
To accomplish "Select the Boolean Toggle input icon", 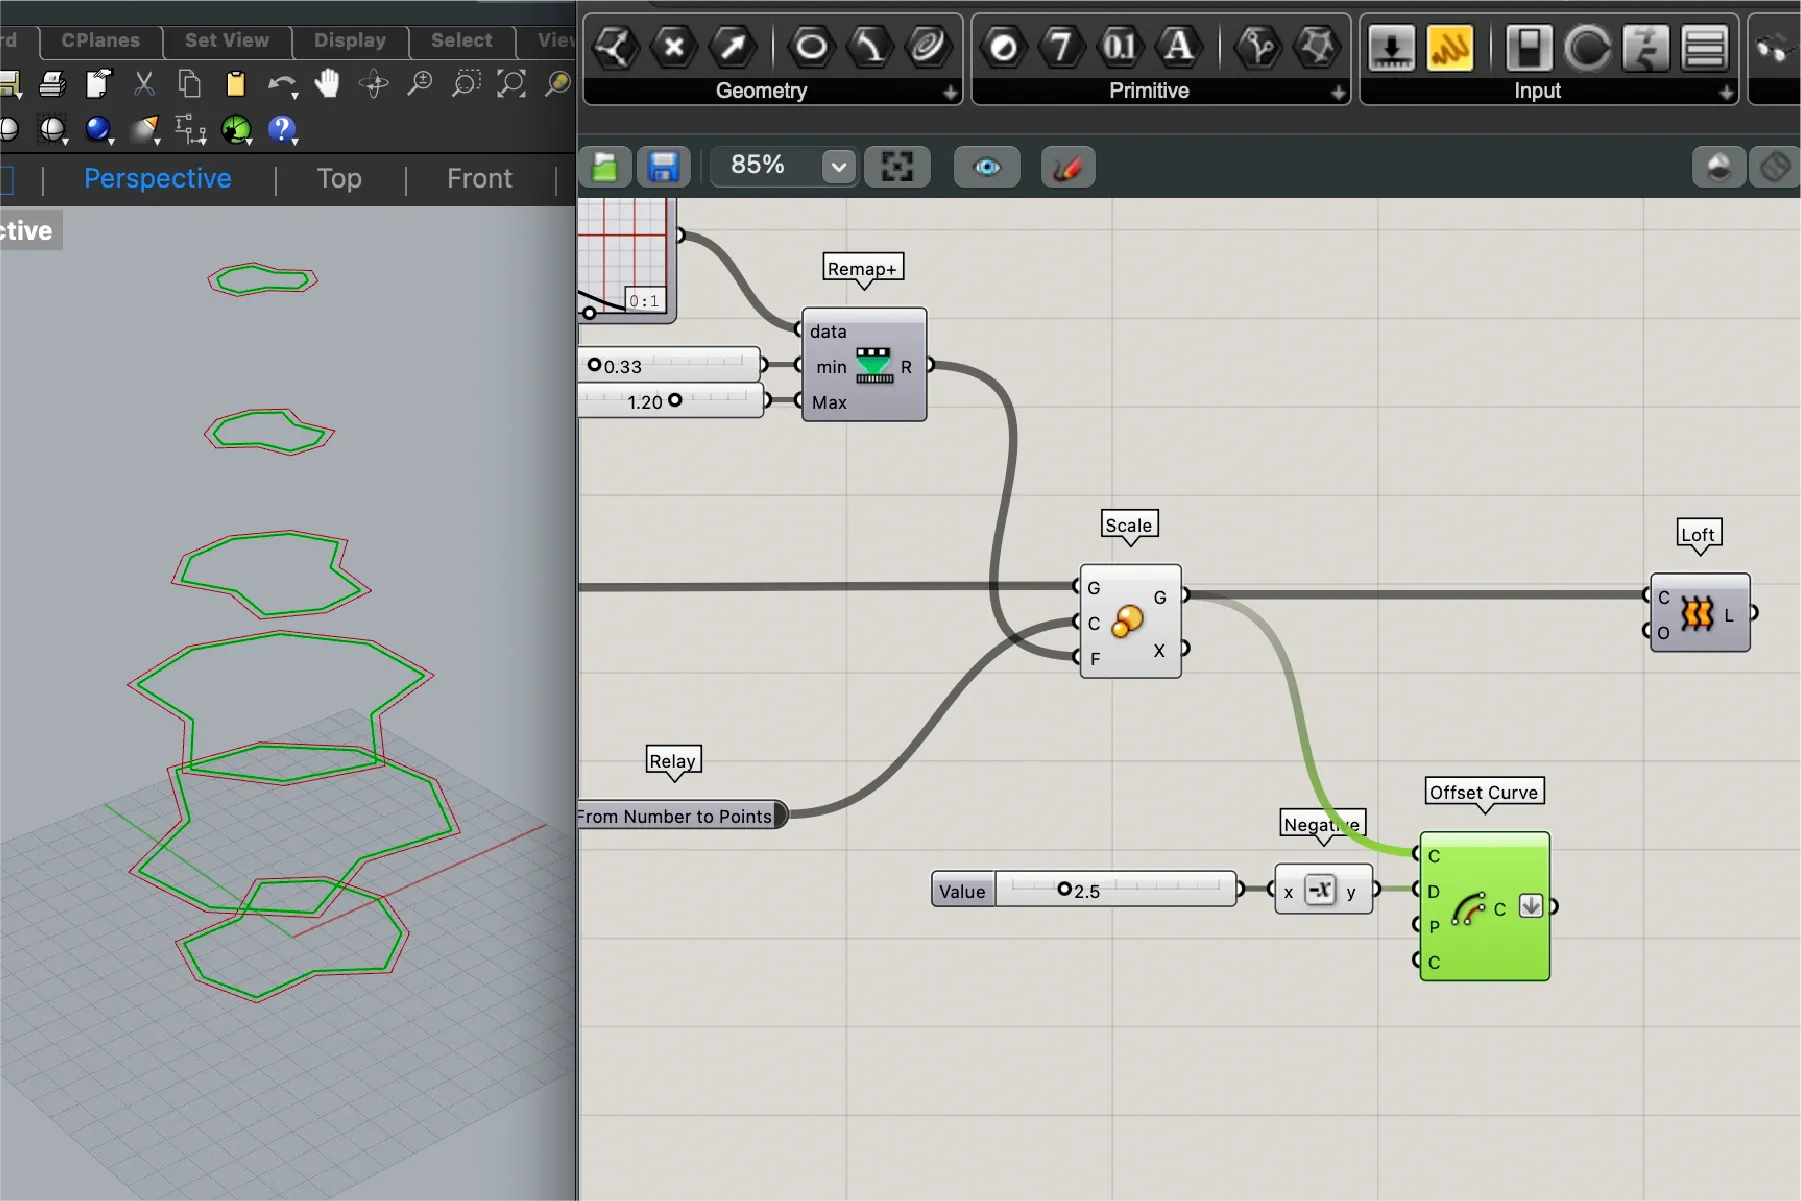I will pyautogui.click(x=1528, y=47).
